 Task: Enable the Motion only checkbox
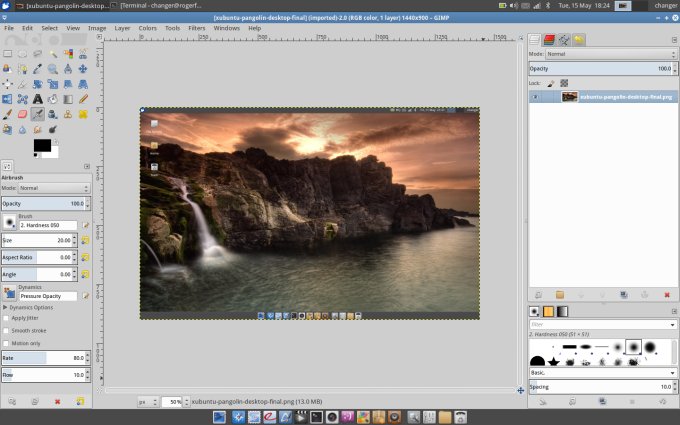tap(6, 343)
